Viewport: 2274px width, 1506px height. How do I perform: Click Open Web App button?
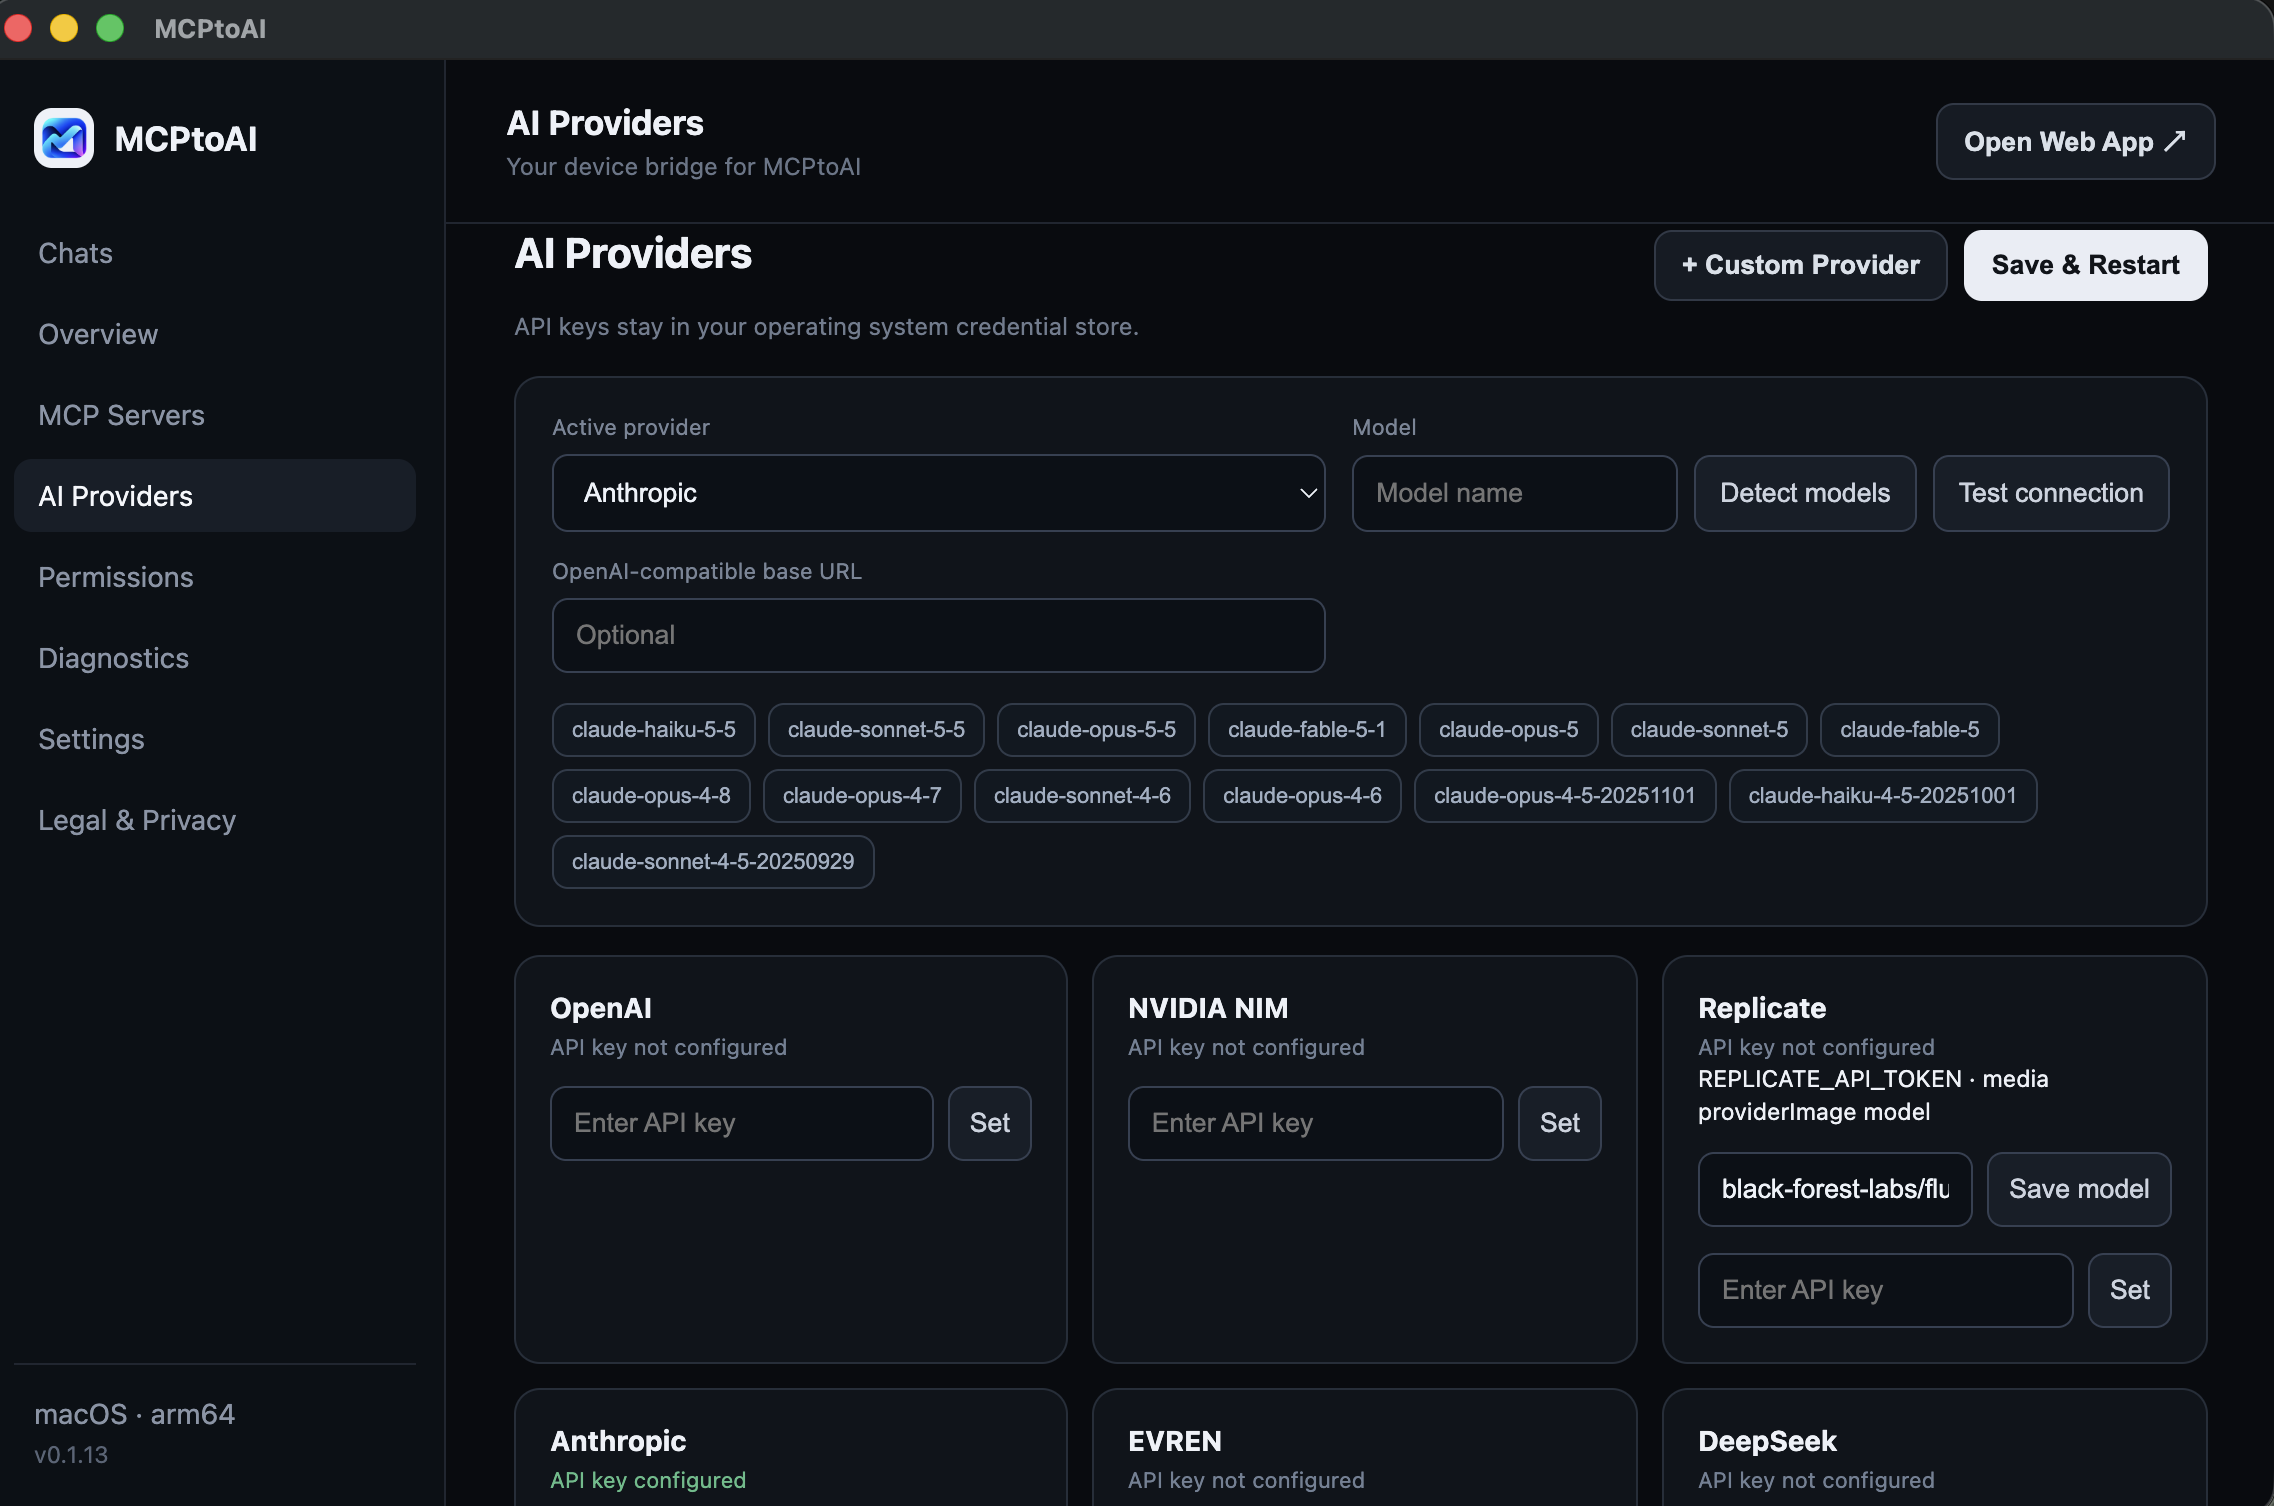coord(2075,142)
